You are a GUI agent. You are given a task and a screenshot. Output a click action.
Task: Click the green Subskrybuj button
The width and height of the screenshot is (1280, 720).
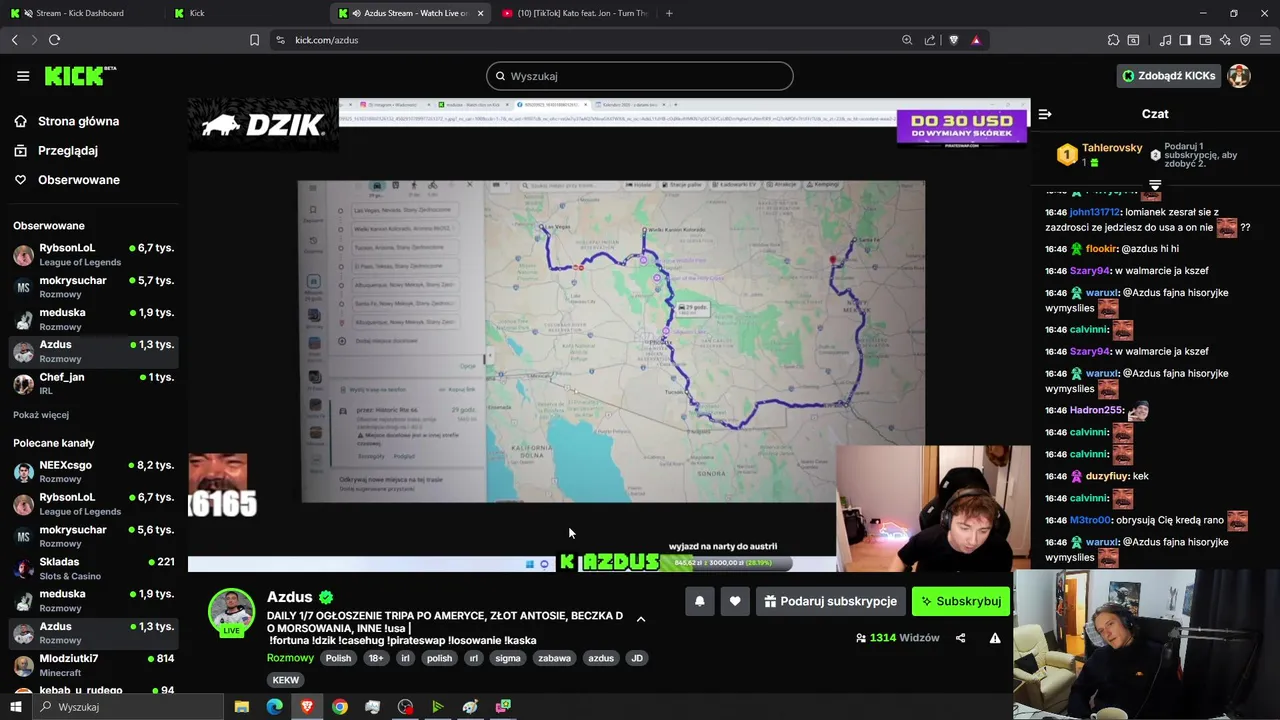click(x=961, y=601)
